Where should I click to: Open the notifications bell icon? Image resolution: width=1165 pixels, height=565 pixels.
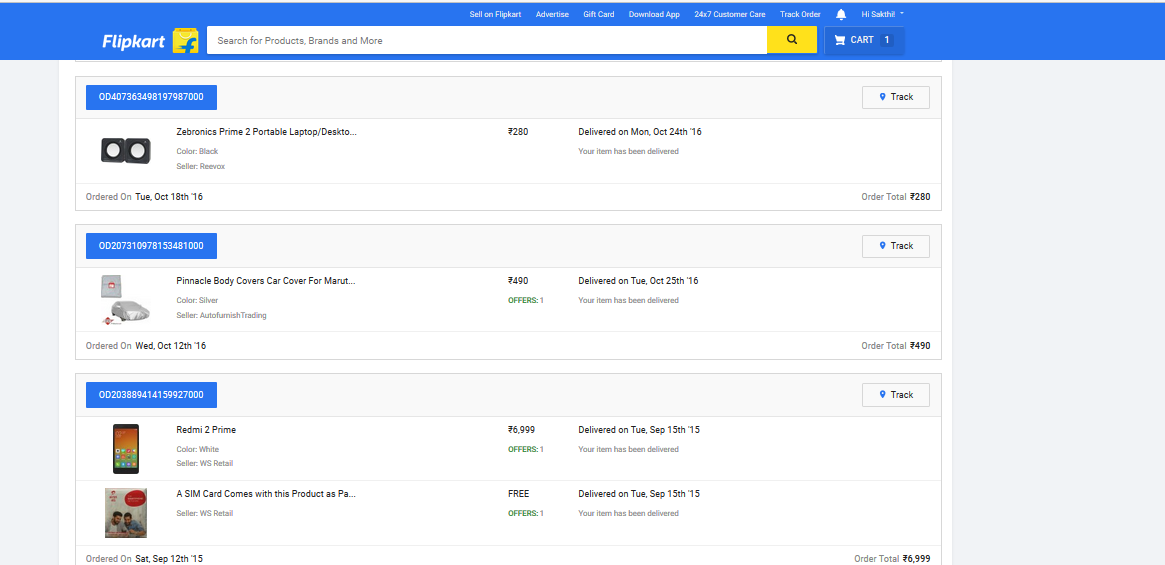click(841, 14)
